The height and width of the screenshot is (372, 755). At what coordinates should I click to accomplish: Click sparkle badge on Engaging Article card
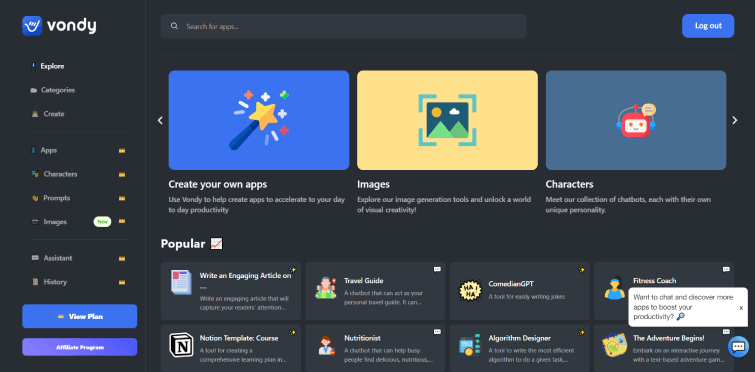coord(292,270)
